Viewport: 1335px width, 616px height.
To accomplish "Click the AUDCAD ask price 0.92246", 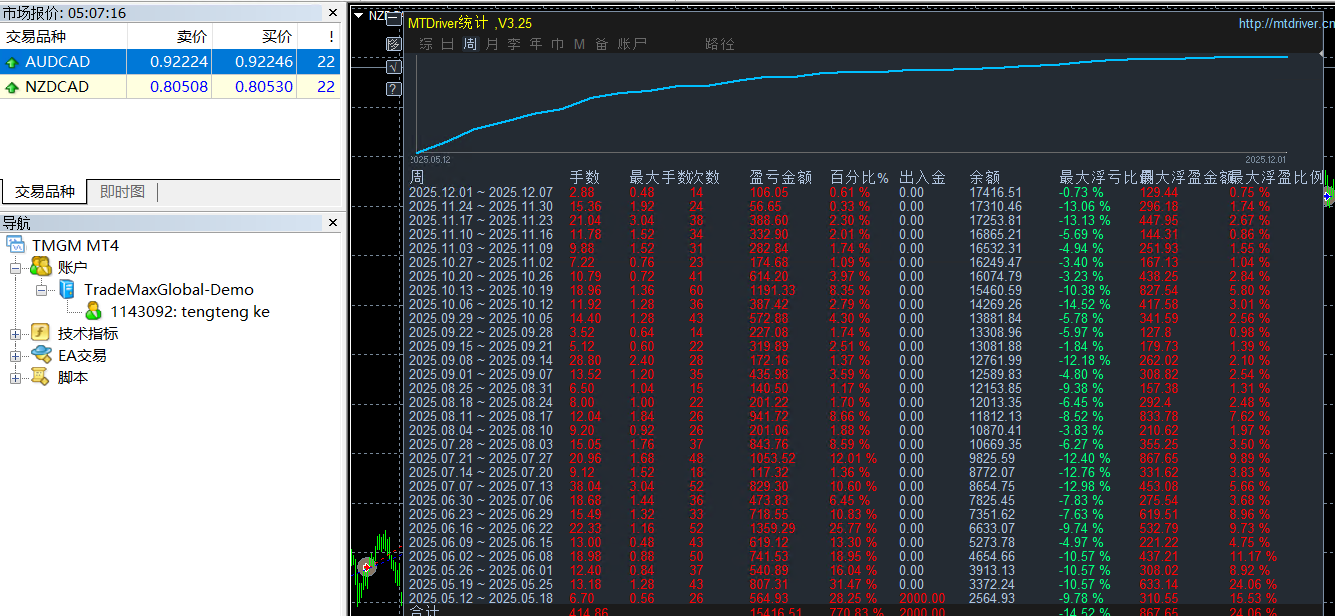I will [264, 62].
